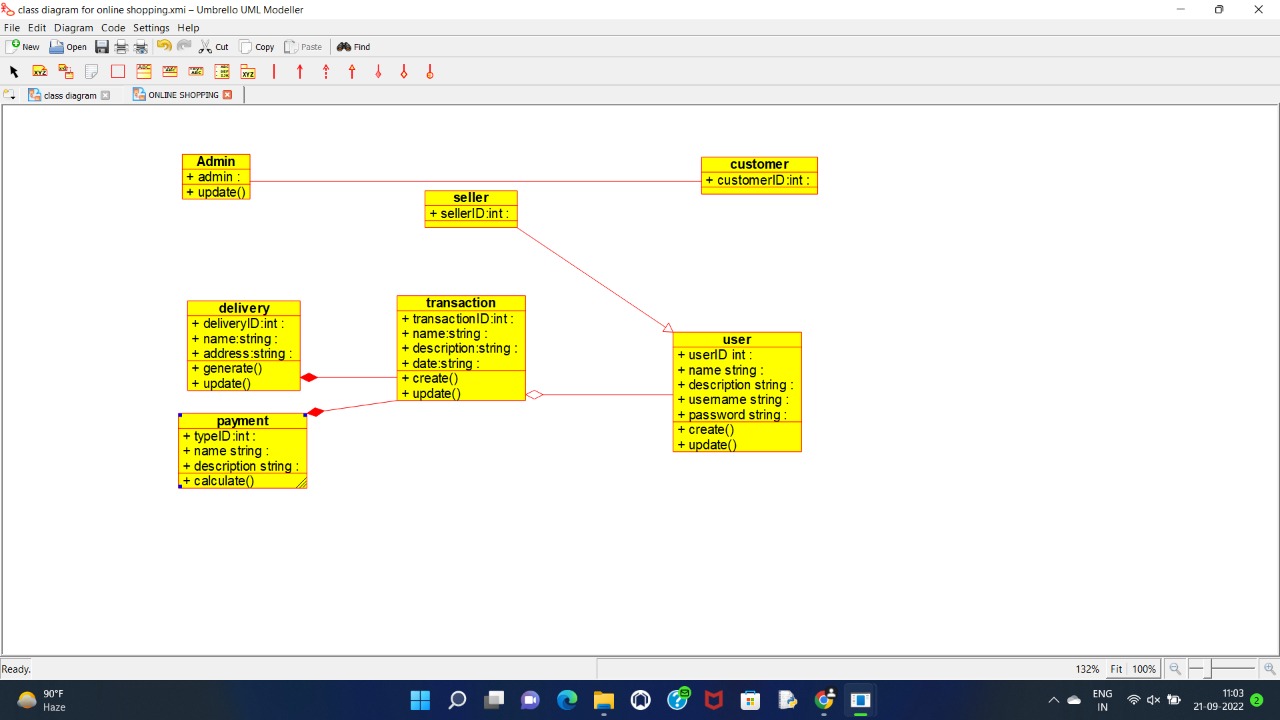This screenshot has width=1280, height=720.
Task: Click the Copy toolbar button
Action: click(x=257, y=47)
